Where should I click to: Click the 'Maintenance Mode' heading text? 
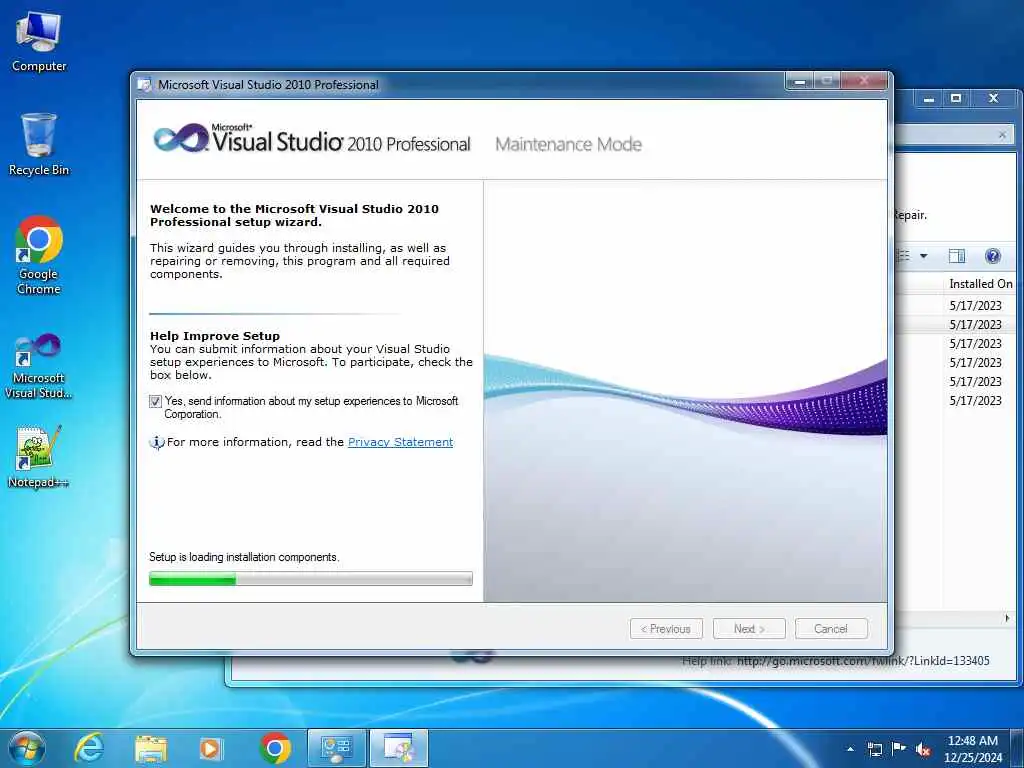coord(568,144)
